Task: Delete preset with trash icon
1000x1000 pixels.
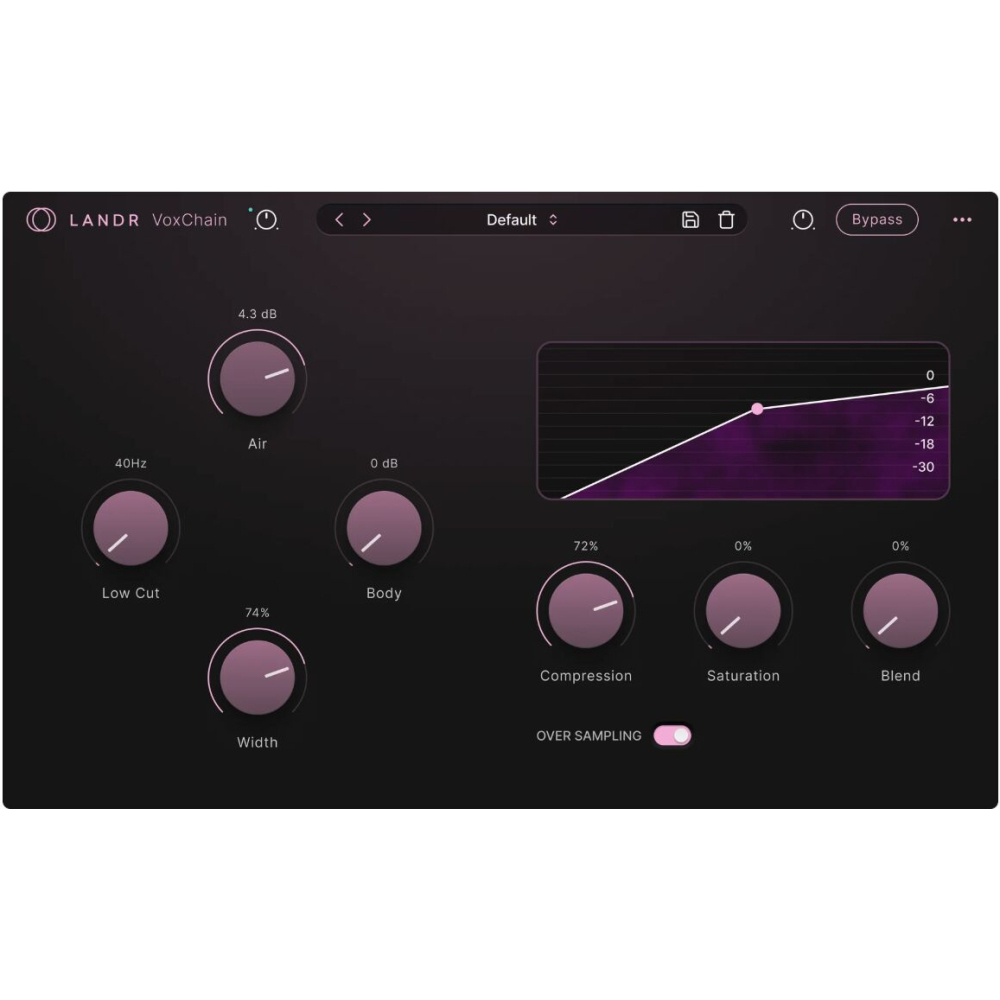Action: tap(726, 220)
